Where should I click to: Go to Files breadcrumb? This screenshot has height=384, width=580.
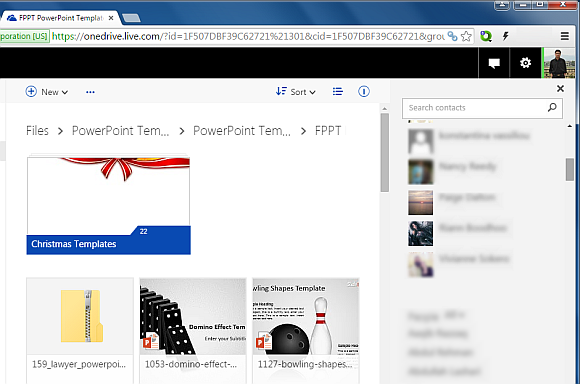[37, 131]
